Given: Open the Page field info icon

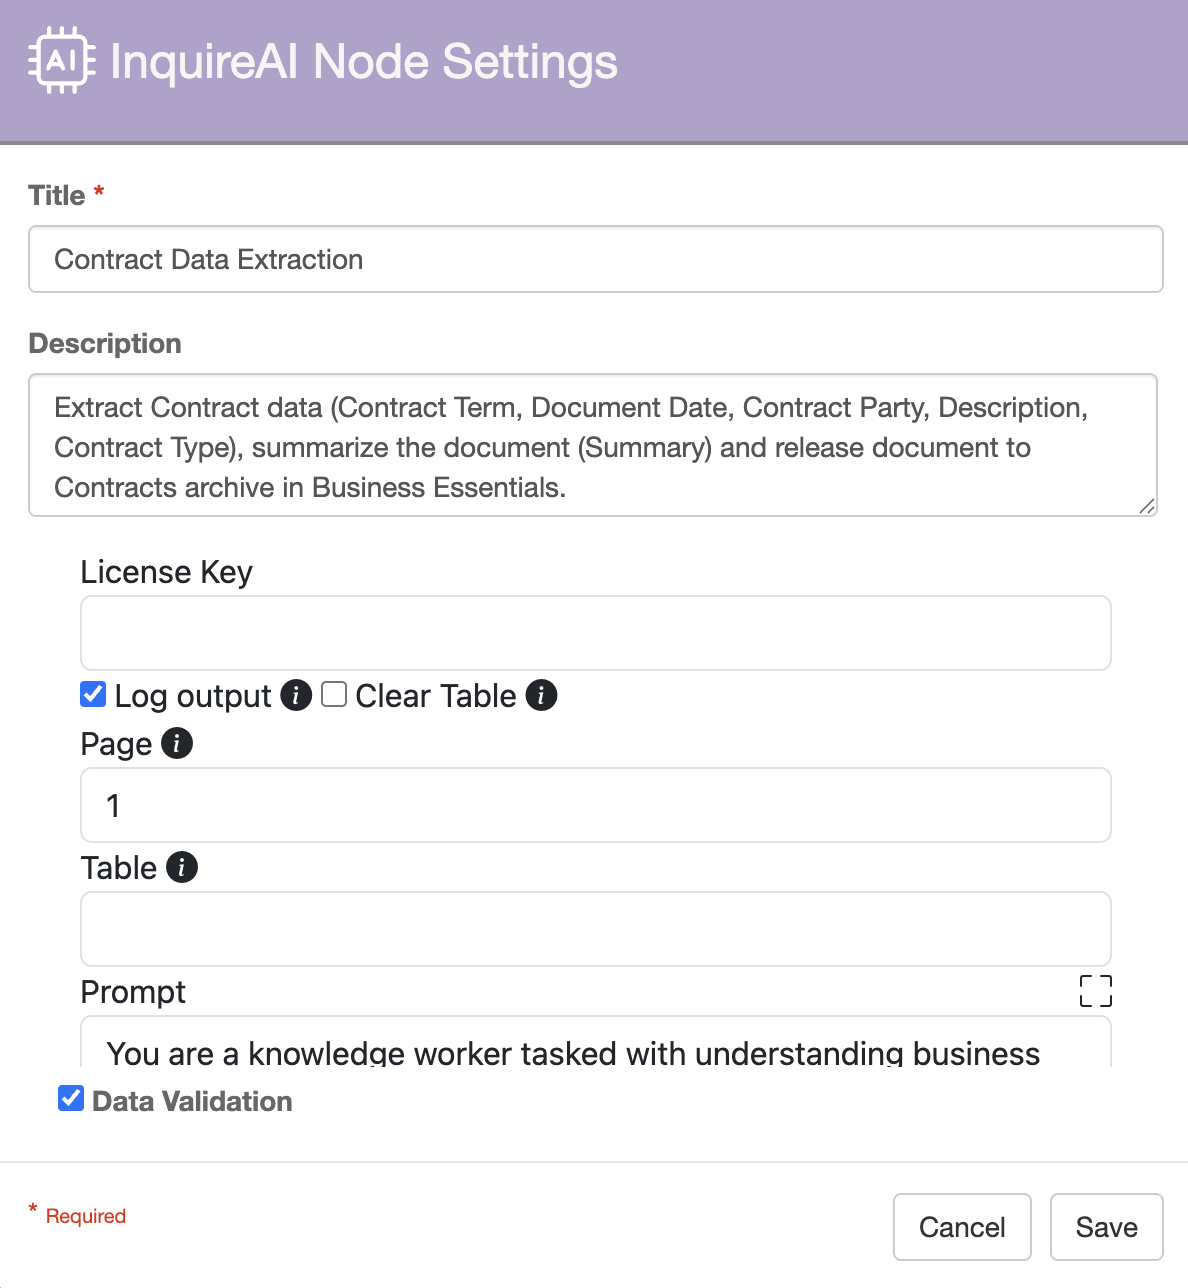Looking at the screenshot, I should (x=177, y=743).
